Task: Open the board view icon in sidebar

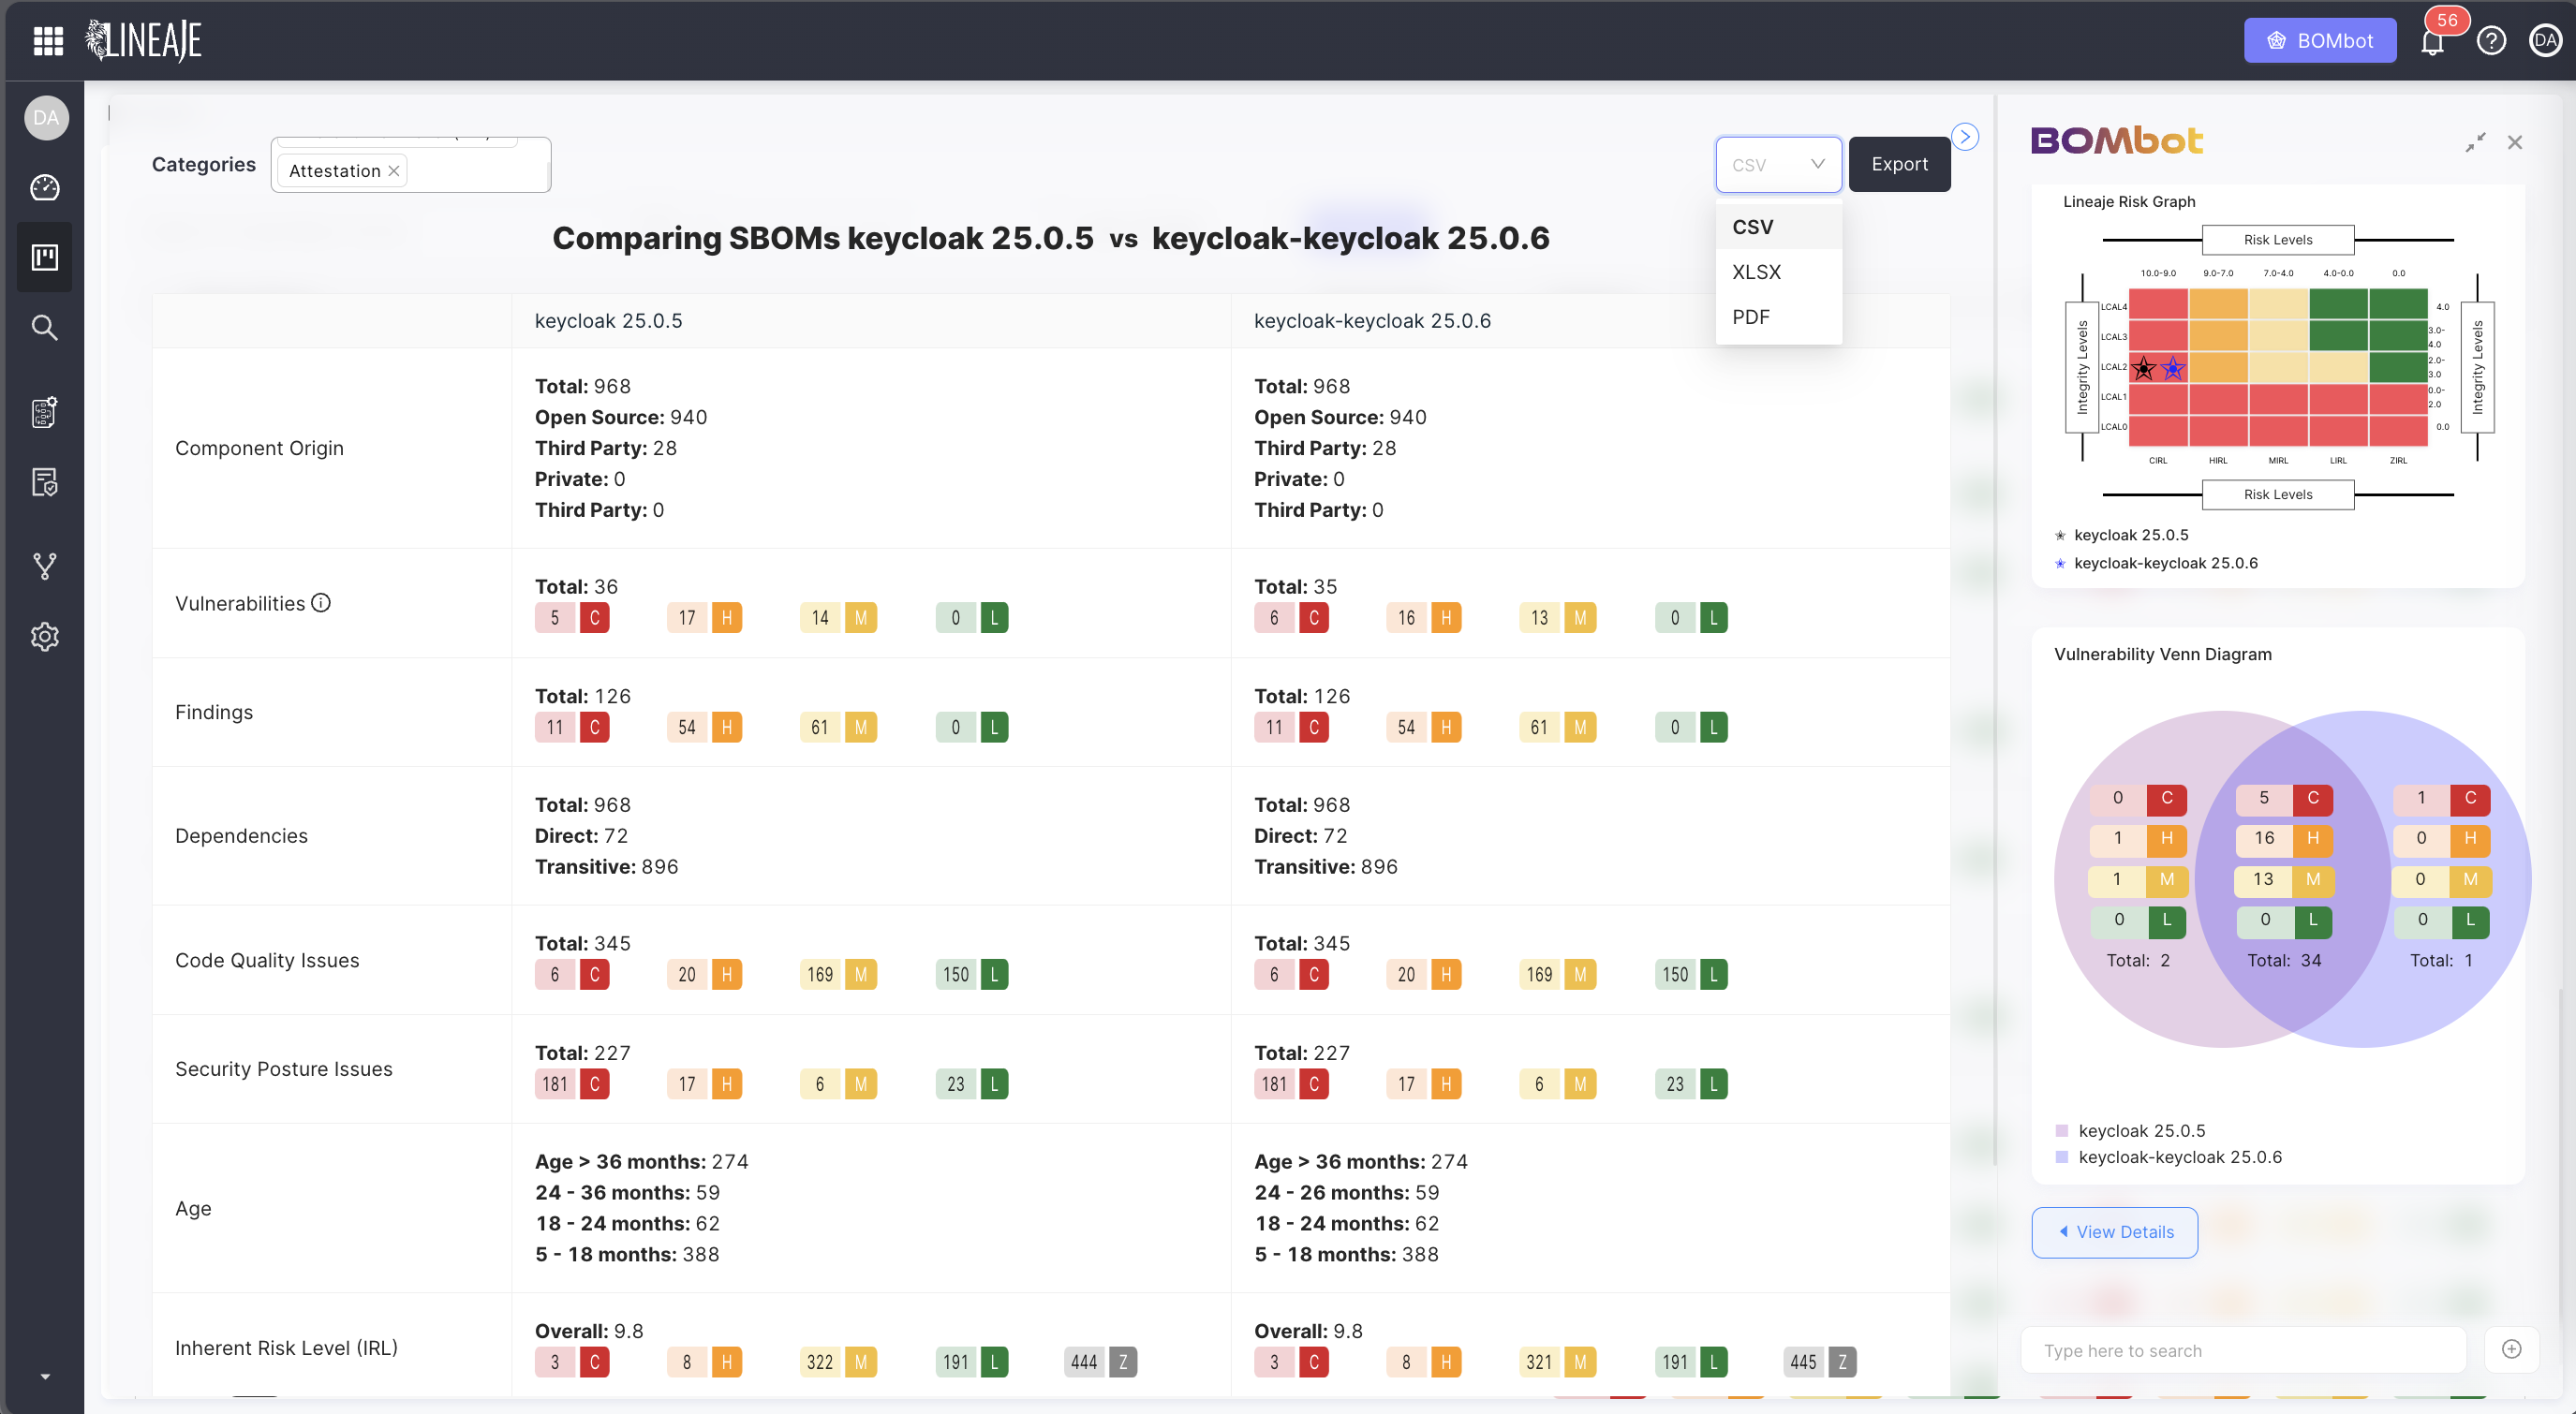Action: (45, 257)
